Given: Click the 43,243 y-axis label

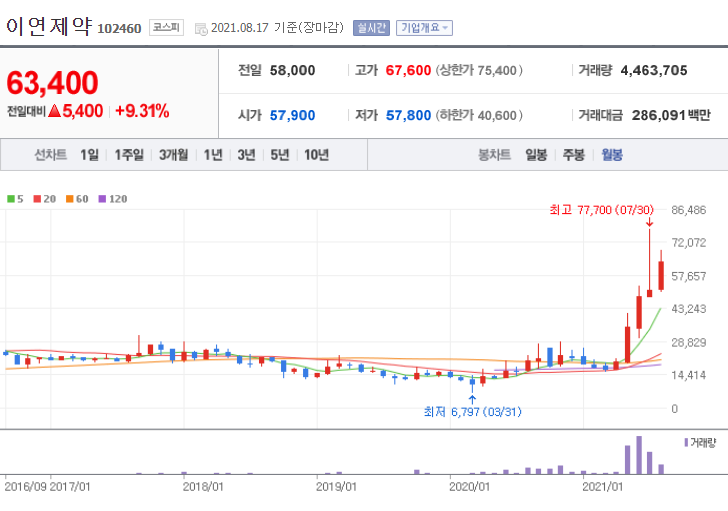Looking at the screenshot, I should tap(689, 309).
